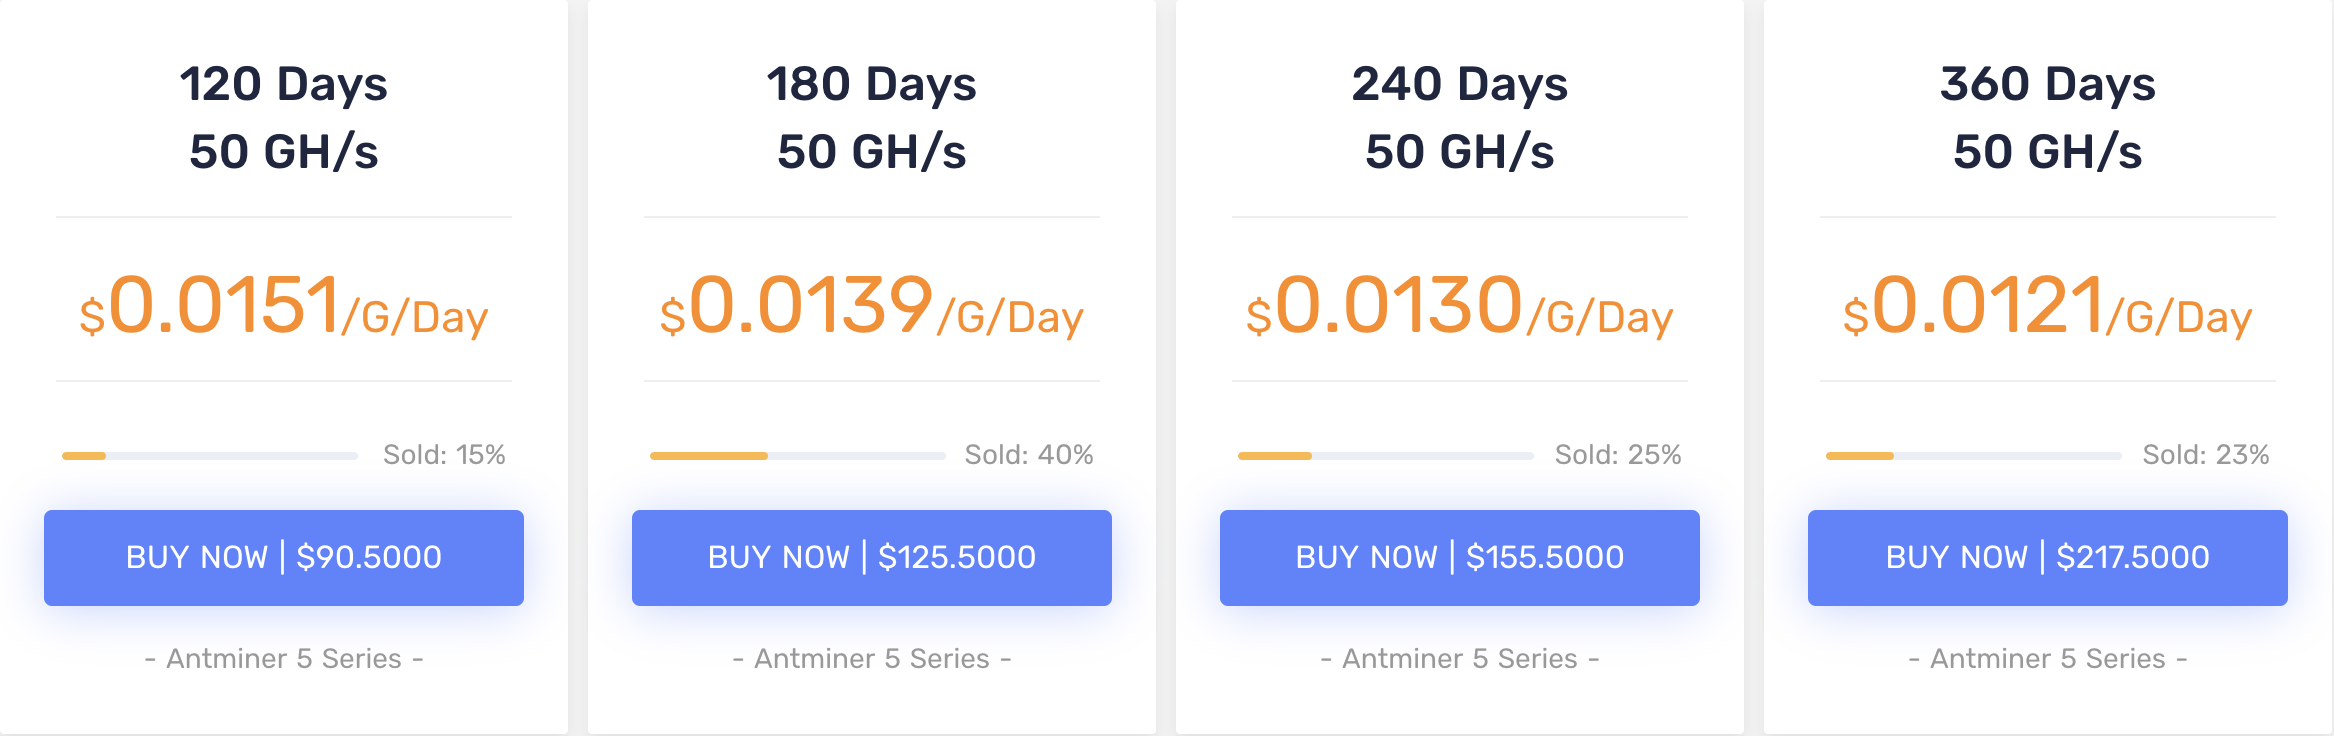Click the $0.0121/G/Day price
Image resolution: width=2334 pixels, height=736 pixels.
click(x=2048, y=306)
